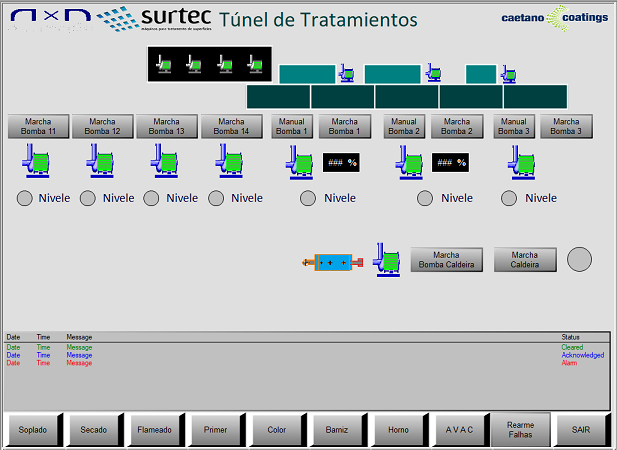The width and height of the screenshot is (617, 450).
Task: Start pump with Marcha Bomba 2 button
Action: [x=457, y=126]
